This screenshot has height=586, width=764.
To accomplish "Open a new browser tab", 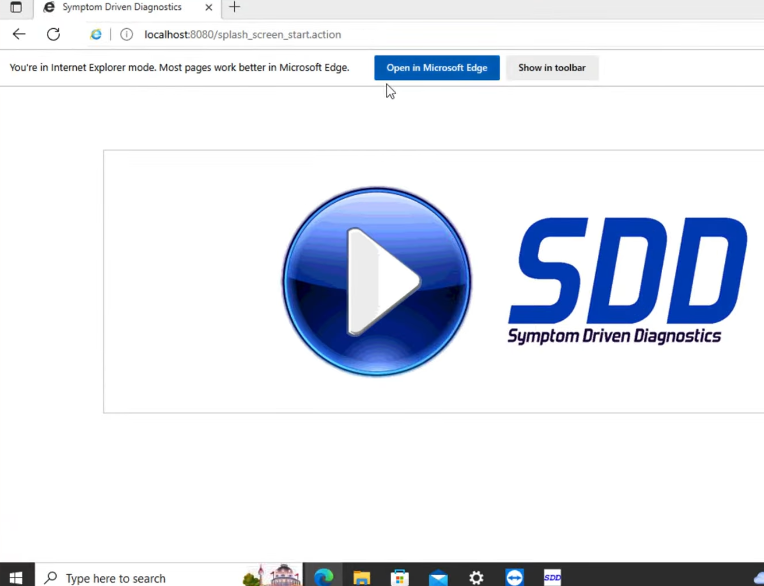I will click(x=234, y=7).
